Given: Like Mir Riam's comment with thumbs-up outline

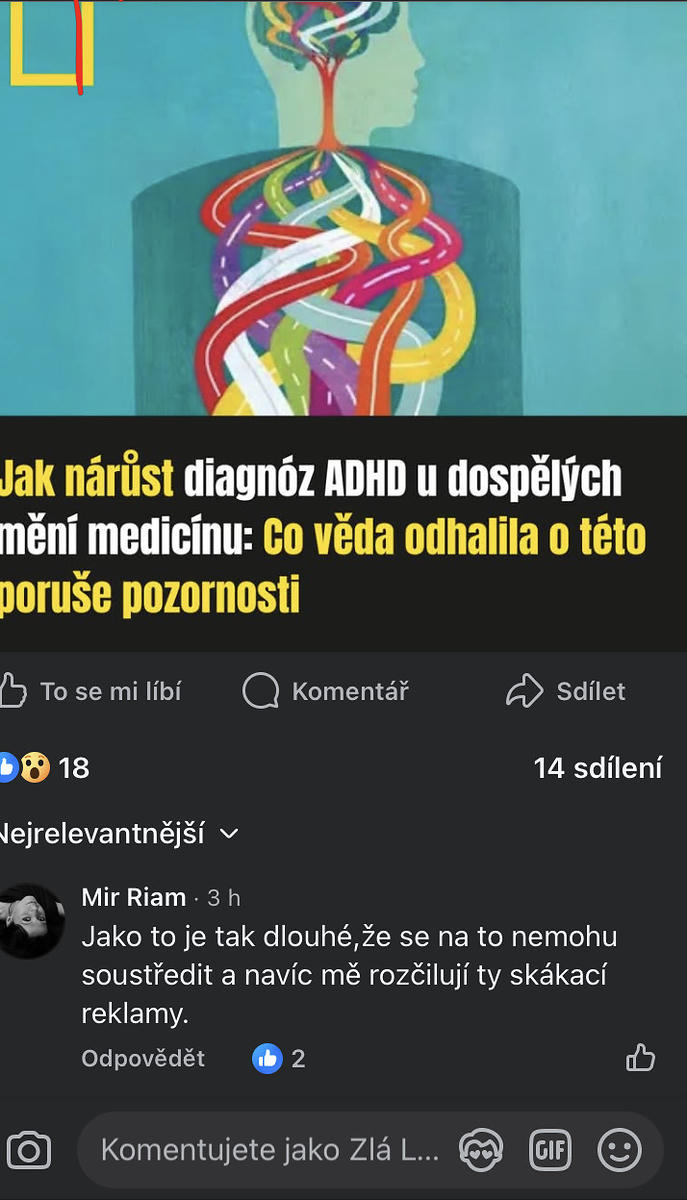Looking at the screenshot, I should pyautogui.click(x=640, y=1057).
